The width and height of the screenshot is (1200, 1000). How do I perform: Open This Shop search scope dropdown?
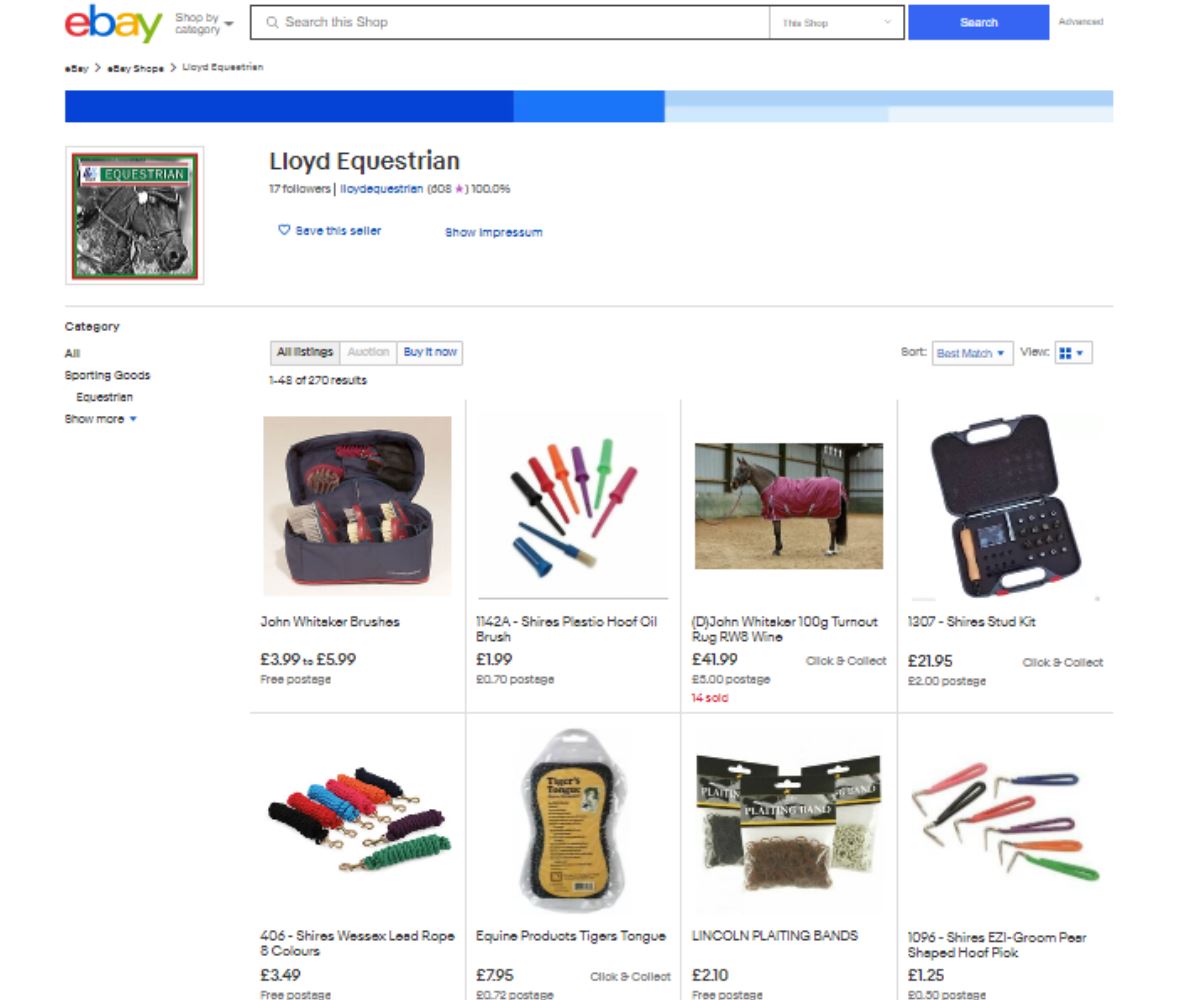tap(837, 22)
